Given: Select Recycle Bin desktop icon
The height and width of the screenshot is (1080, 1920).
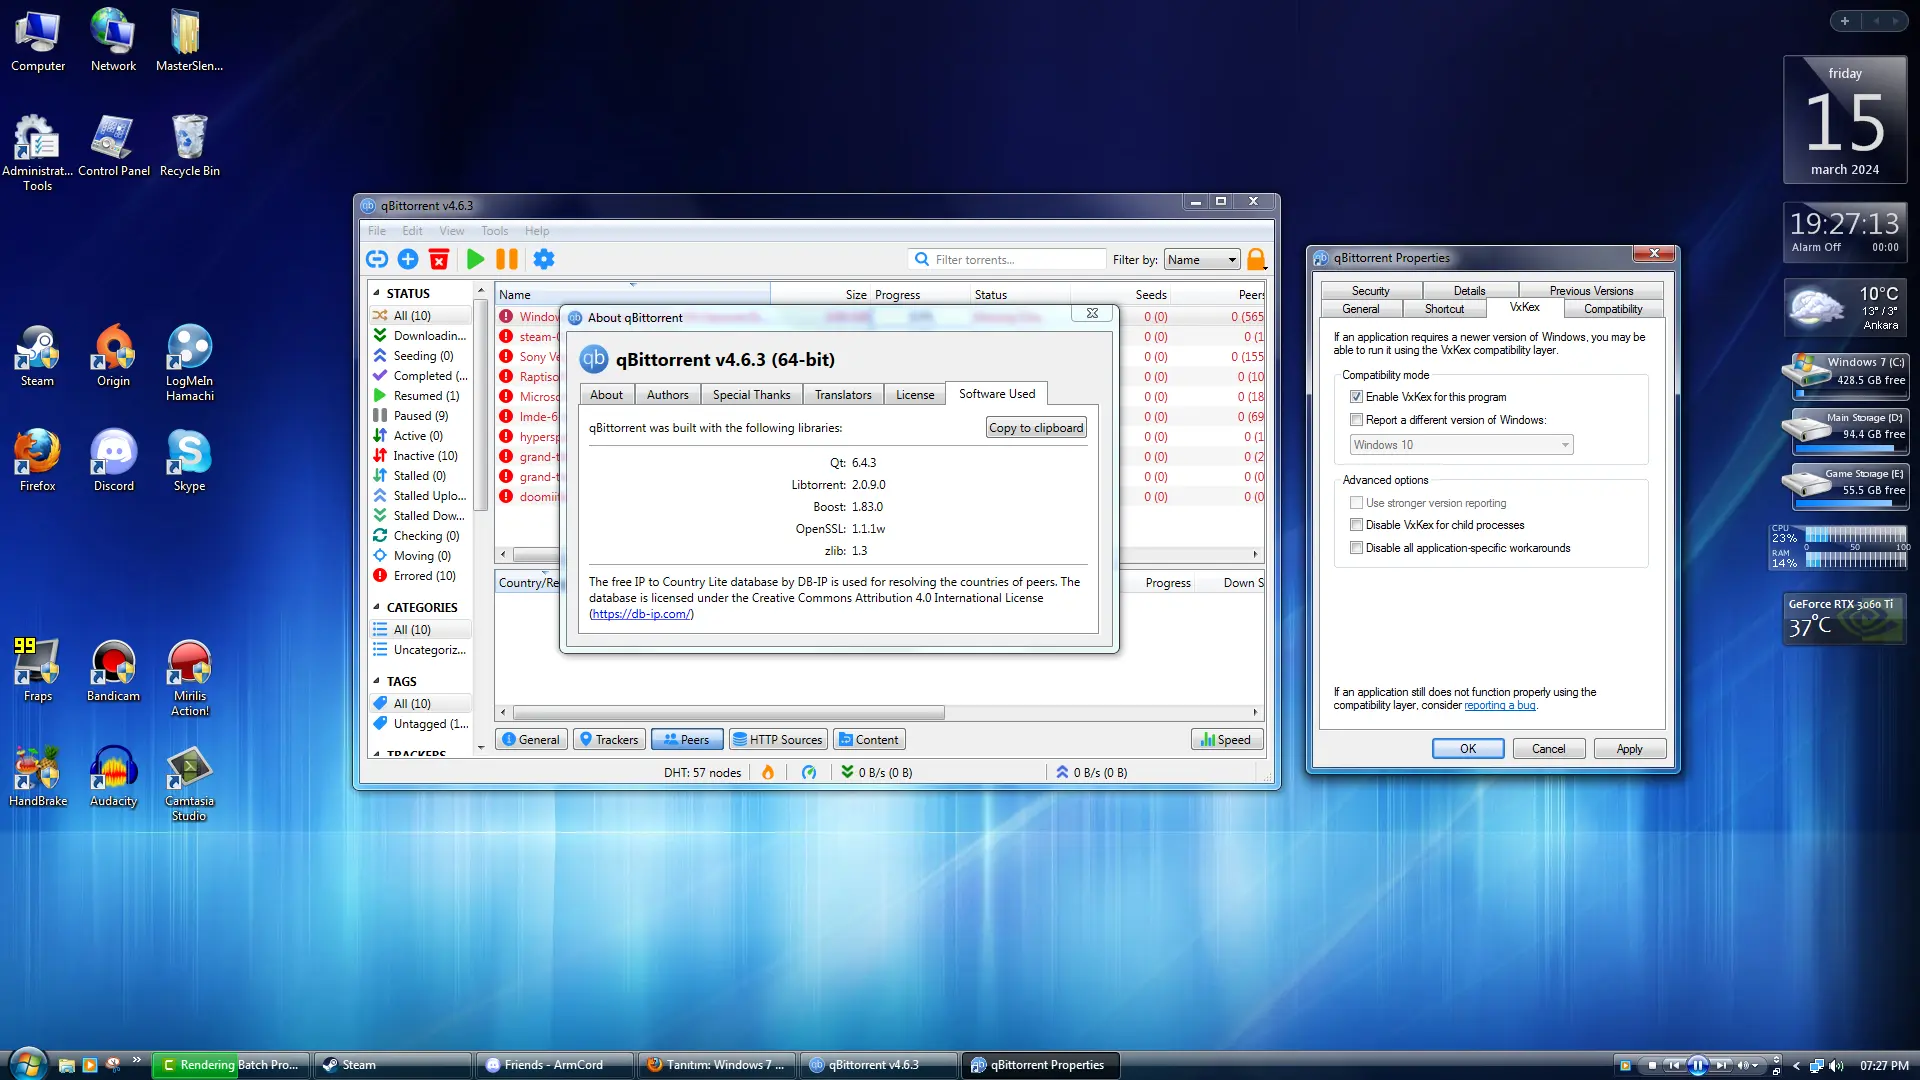Looking at the screenshot, I should pyautogui.click(x=189, y=146).
